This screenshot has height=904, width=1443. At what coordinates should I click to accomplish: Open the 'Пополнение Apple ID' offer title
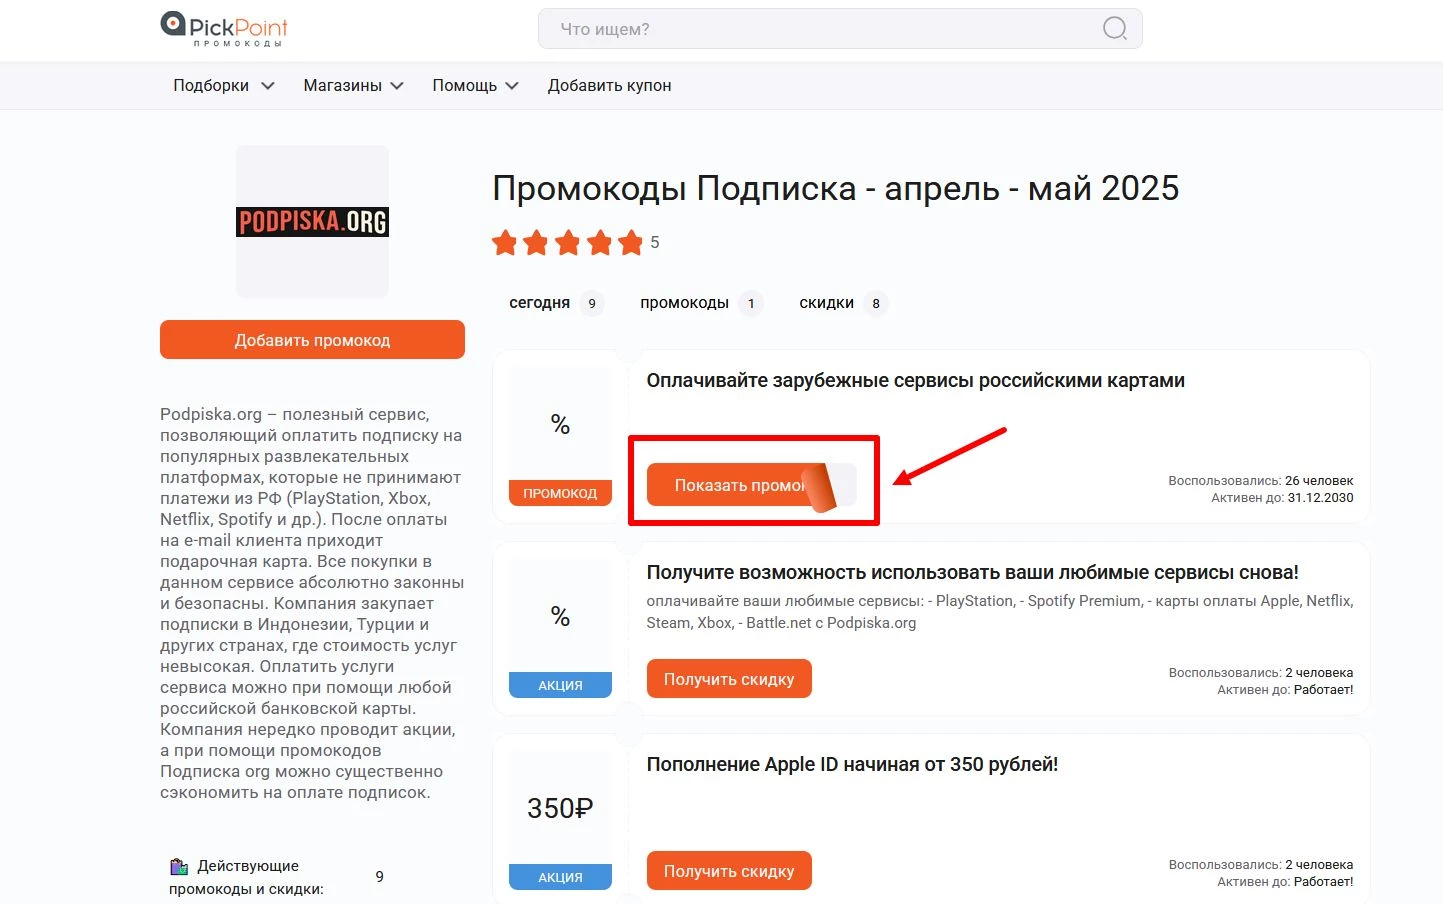click(x=852, y=765)
